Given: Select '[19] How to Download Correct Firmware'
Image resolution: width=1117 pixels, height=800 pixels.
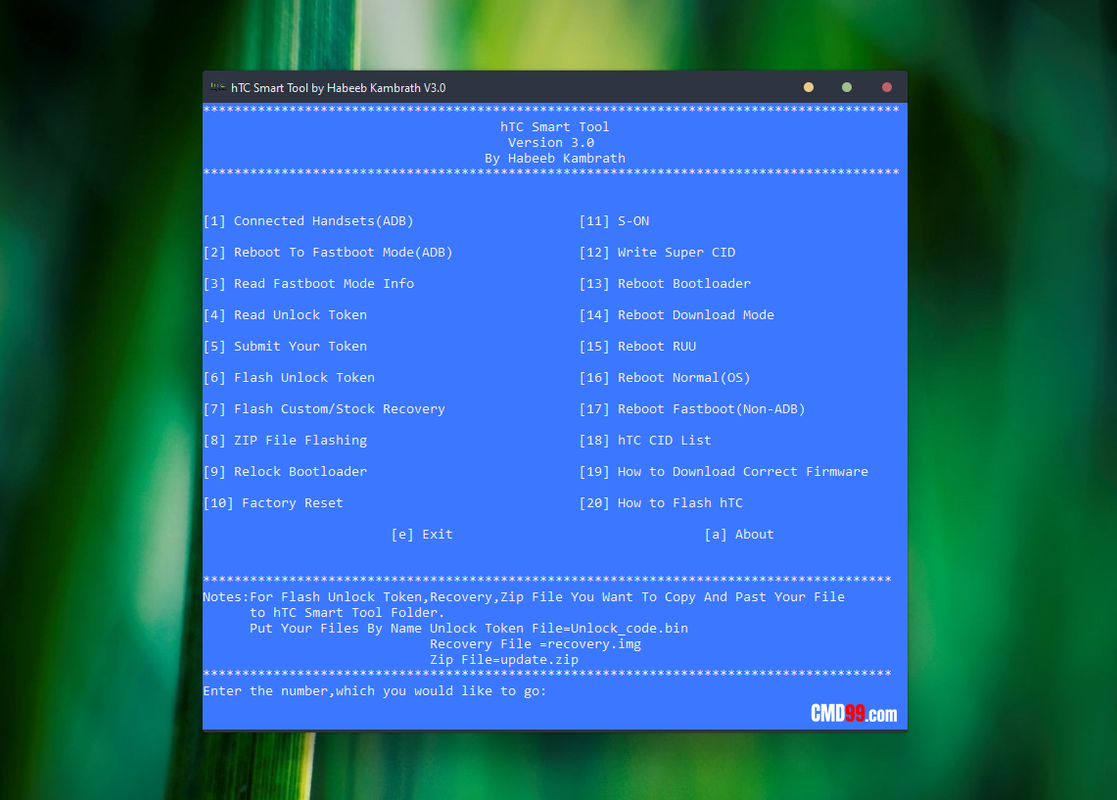Looking at the screenshot, I should tap(724, 472).
